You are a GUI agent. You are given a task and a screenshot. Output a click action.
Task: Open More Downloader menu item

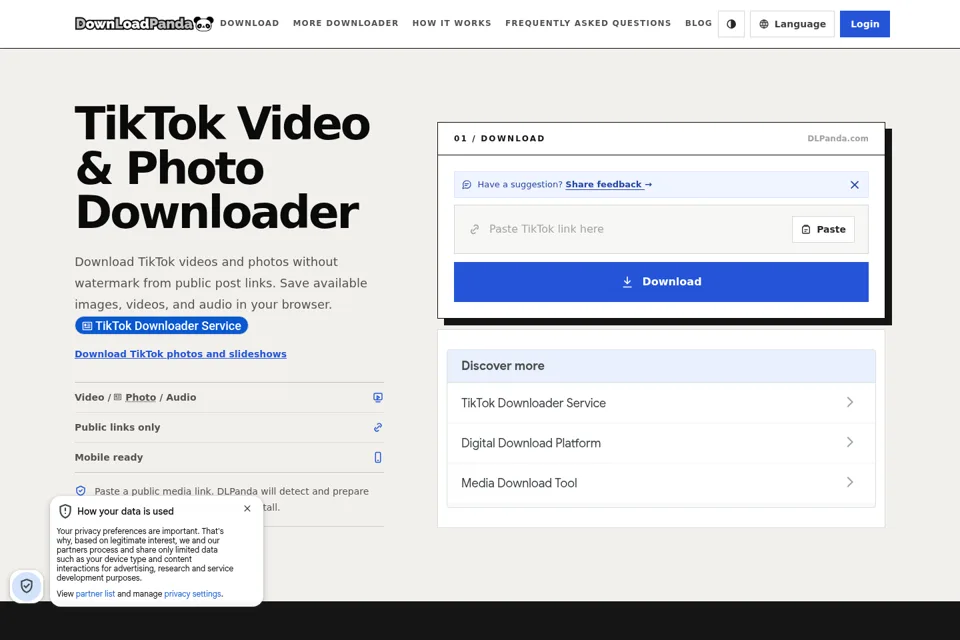[346, 23]
